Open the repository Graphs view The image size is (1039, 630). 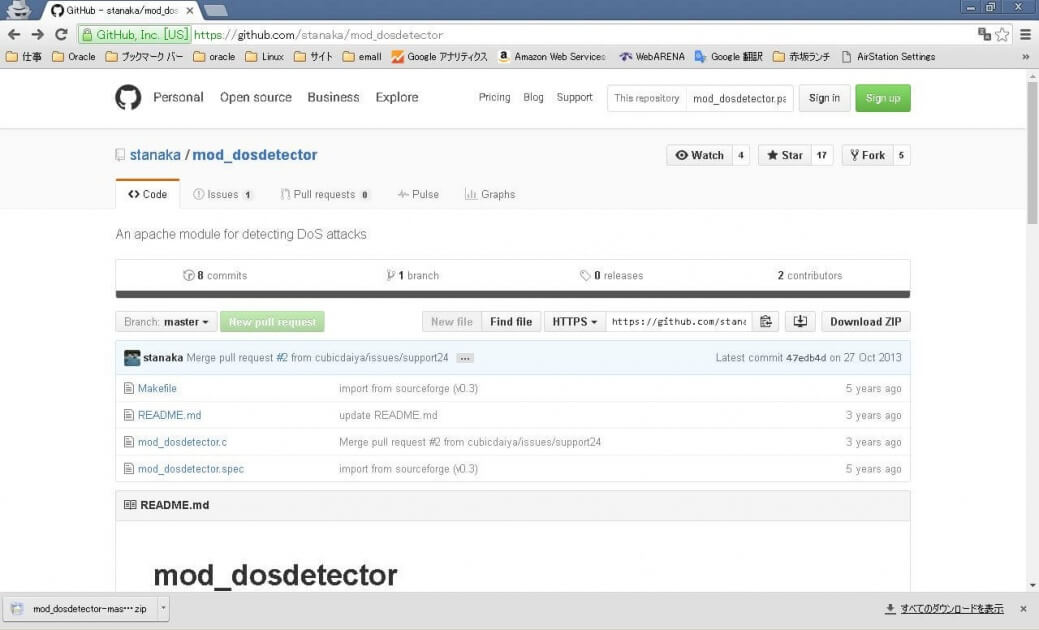(489, 194)
